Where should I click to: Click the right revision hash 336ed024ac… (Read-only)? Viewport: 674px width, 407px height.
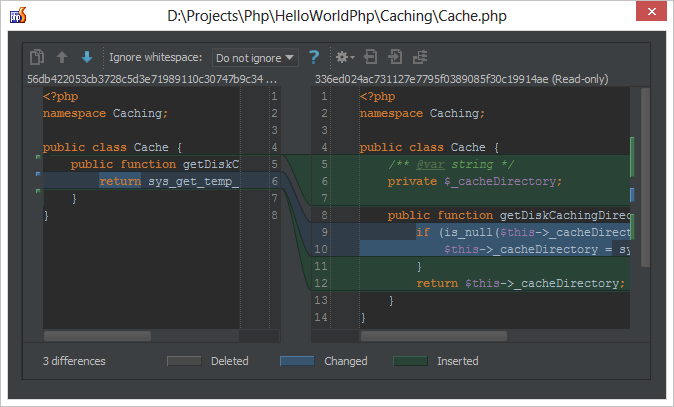pos(461,79)
